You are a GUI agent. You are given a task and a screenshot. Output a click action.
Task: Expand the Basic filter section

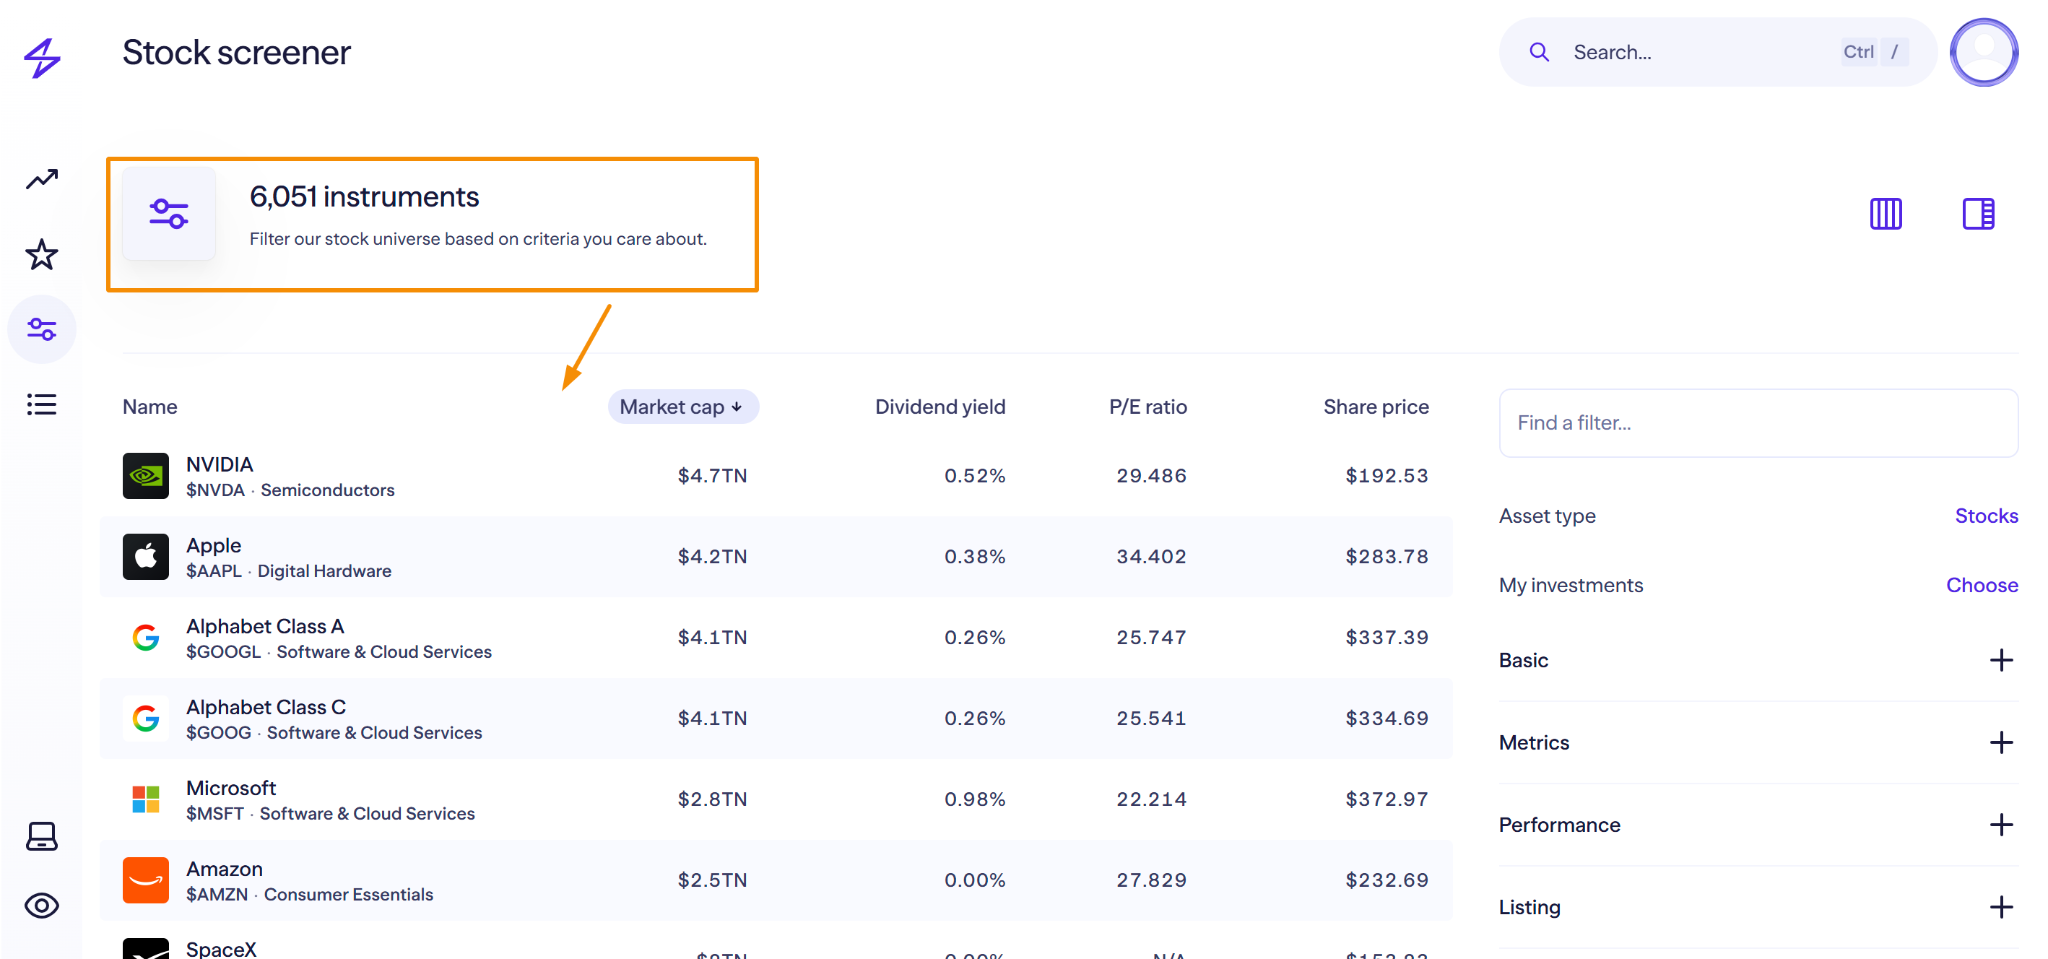(x=1759, y=660)
